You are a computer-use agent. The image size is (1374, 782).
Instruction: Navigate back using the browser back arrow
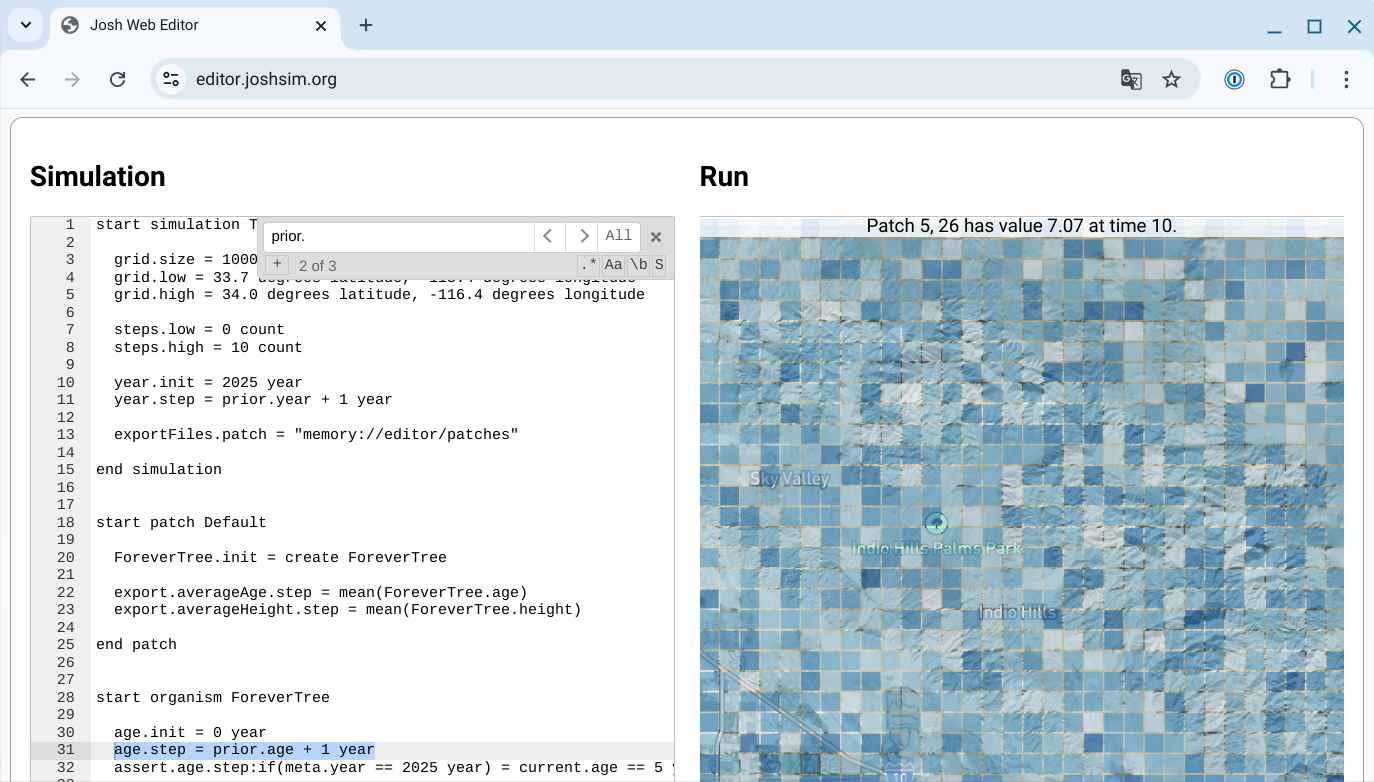(x=27, y=79)
